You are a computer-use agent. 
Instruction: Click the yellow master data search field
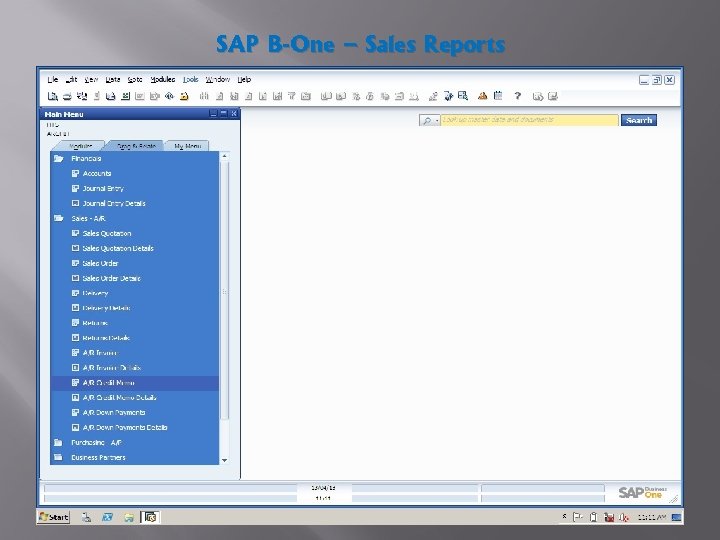click(529, 120)
